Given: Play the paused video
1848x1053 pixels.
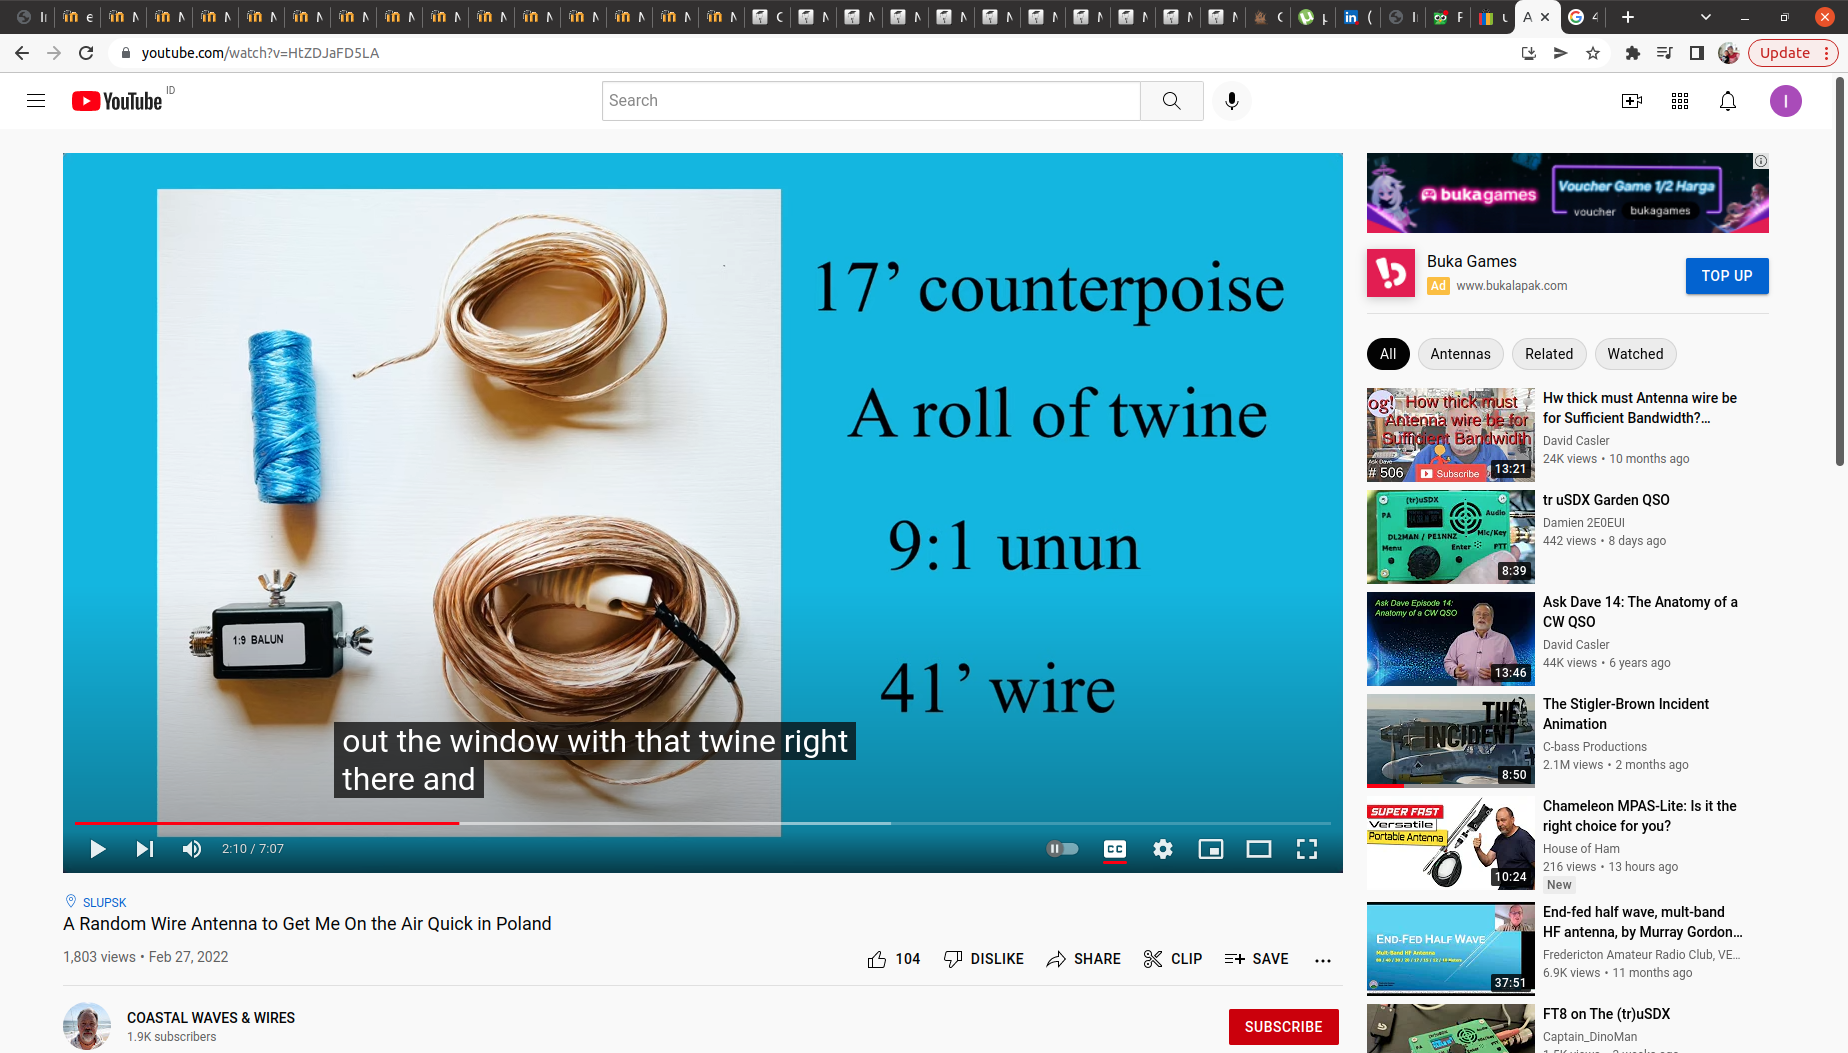Looking at the screenshot, I should [97, 849].
